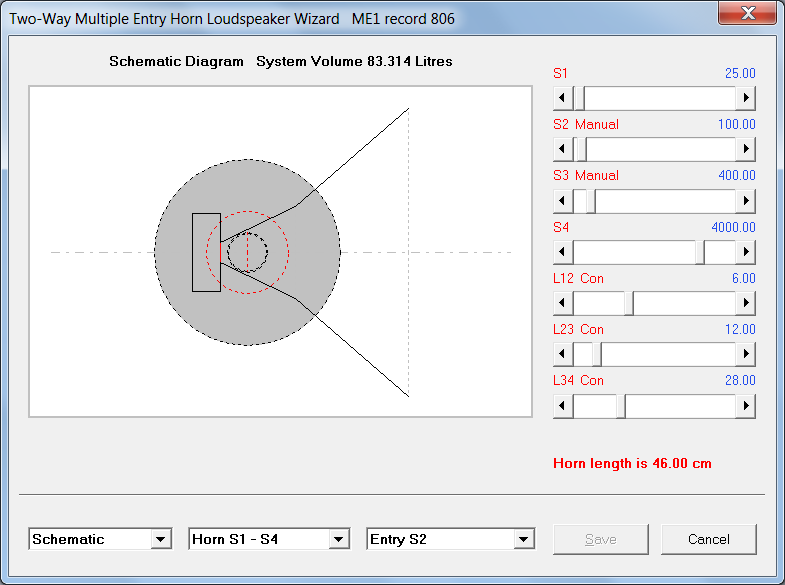The height and width of the screenshot is (585, 785).
Task: Click the S2 Manual slider left arrow
Action: pos(563,149)
